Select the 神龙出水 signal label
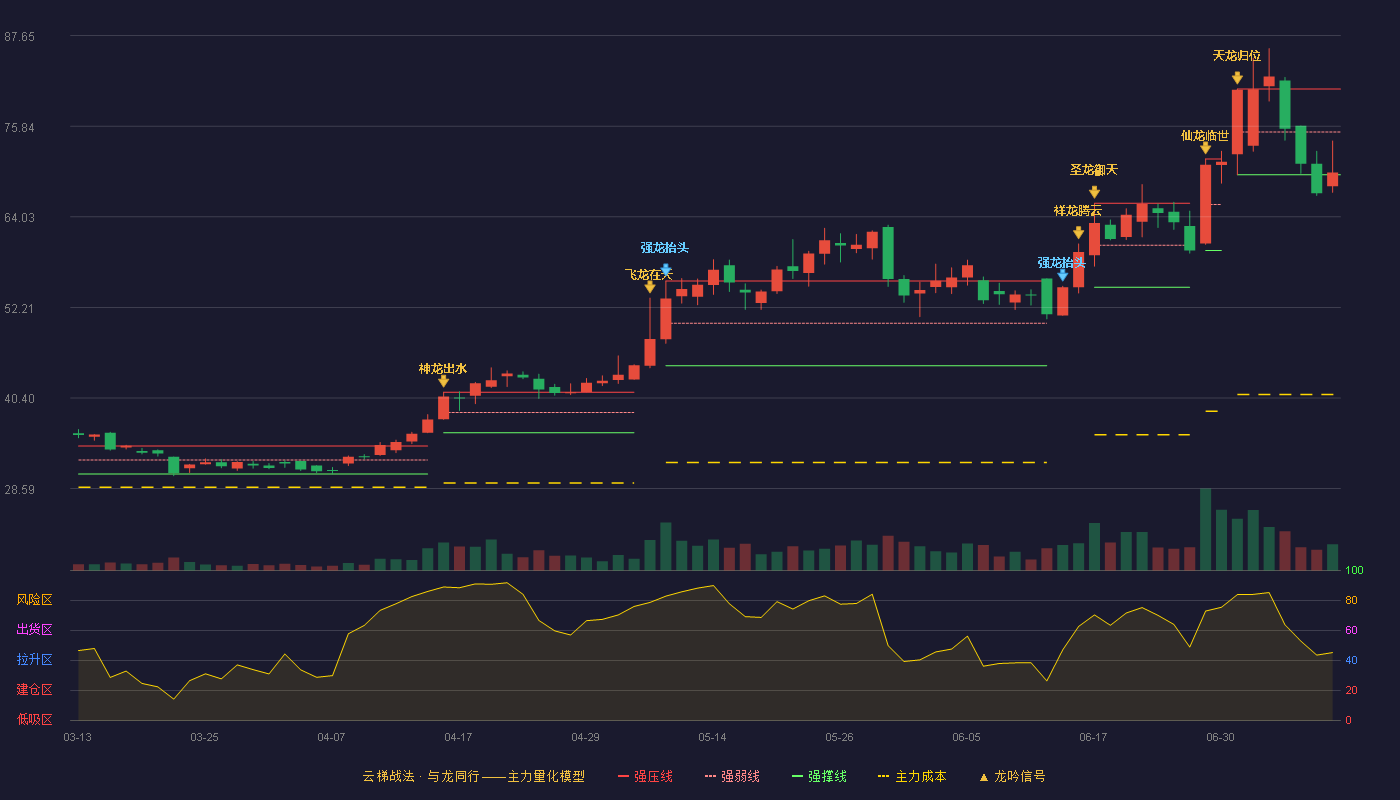 click(443, 369)
